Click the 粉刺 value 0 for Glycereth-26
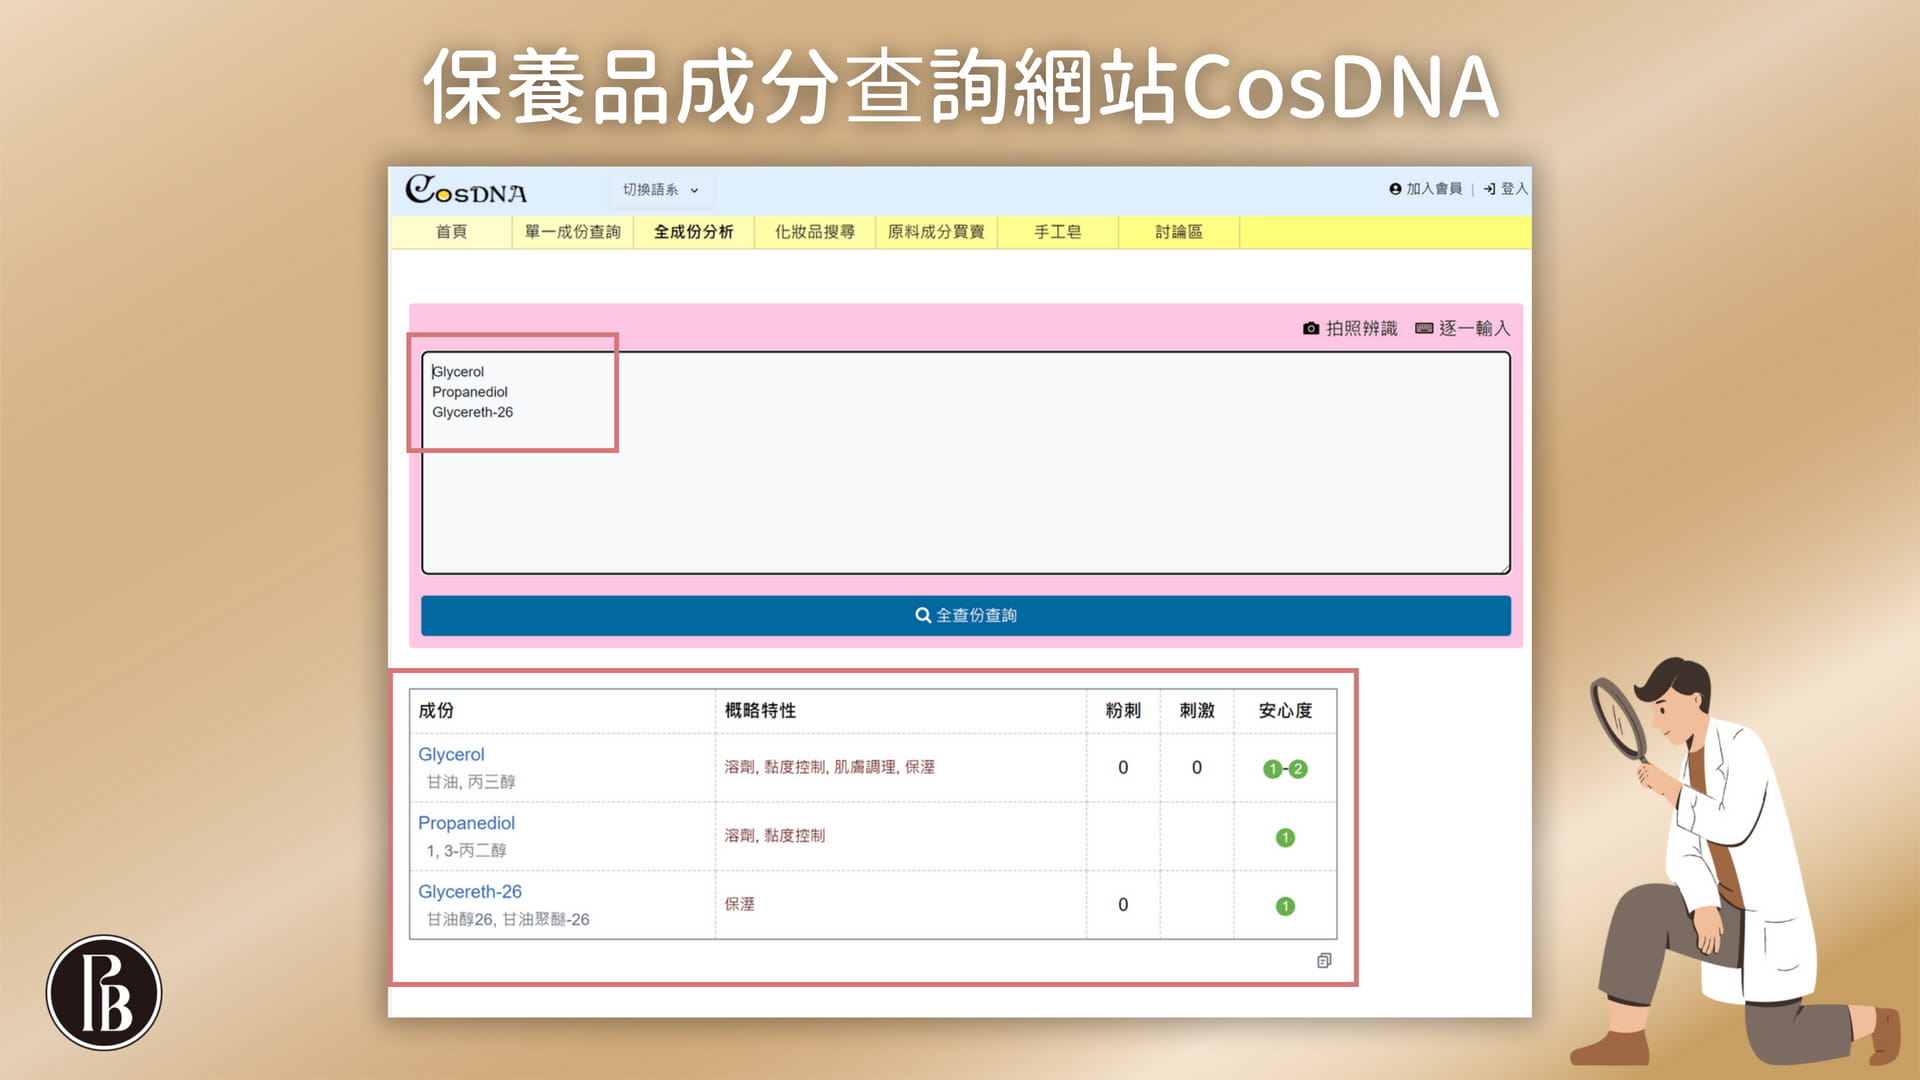The image size is (1920, 1080). [x=1123, y=905]
